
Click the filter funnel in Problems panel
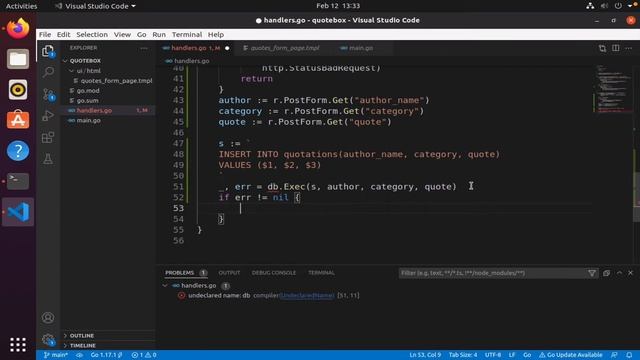coord(591,273)
